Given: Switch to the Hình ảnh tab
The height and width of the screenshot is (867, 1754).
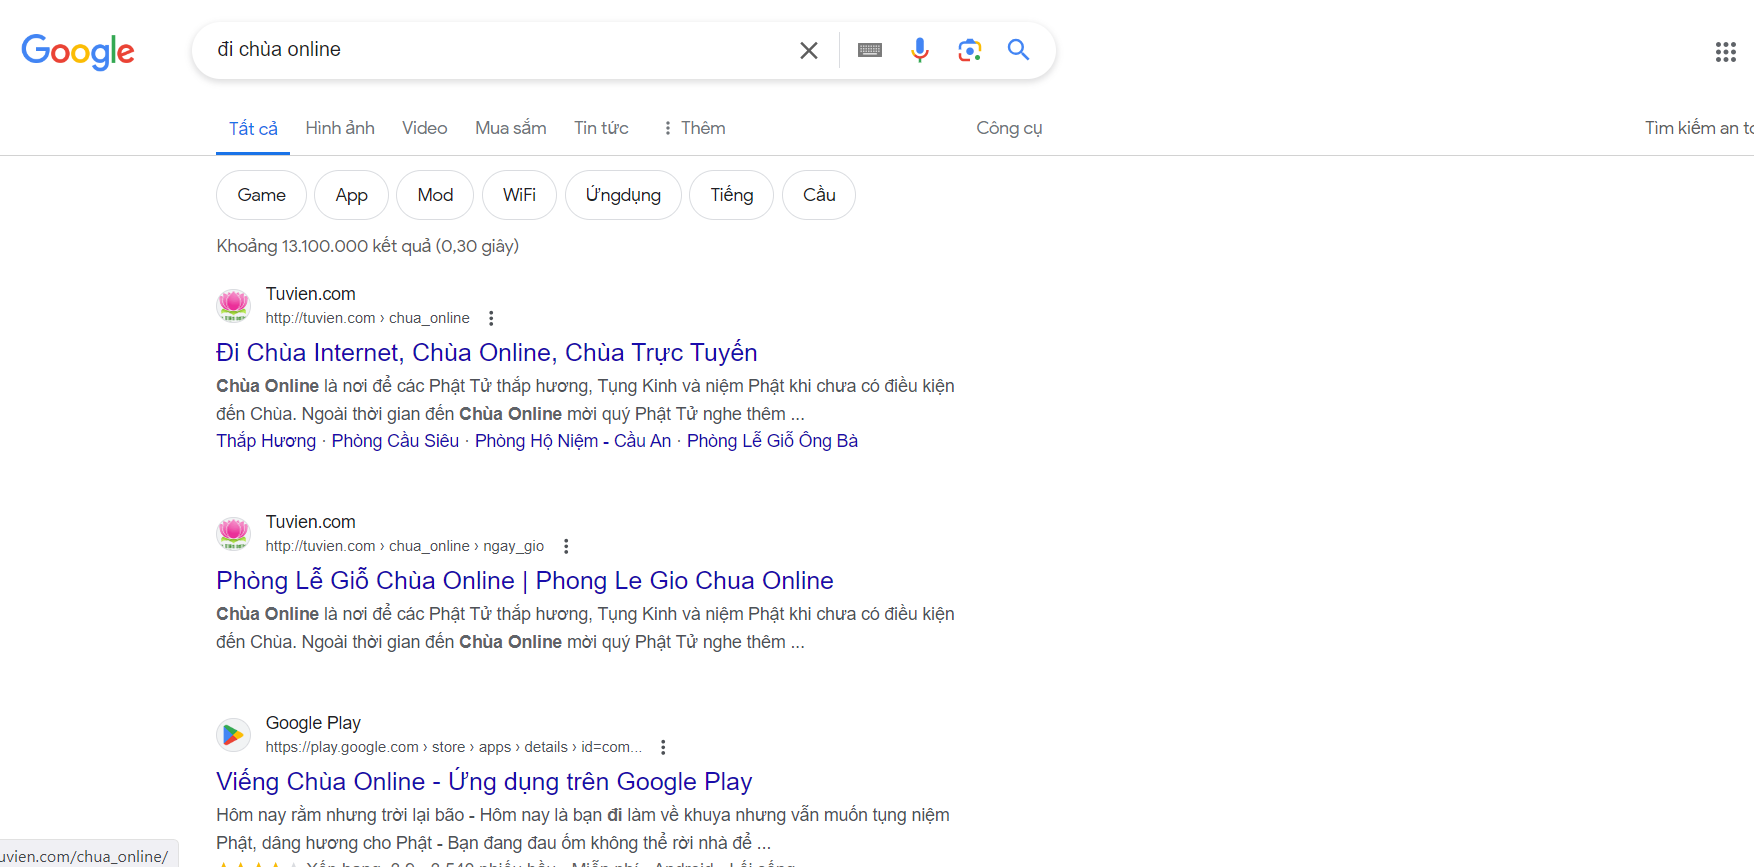Looking at the screenshot, I should click(x=340, y=128).
